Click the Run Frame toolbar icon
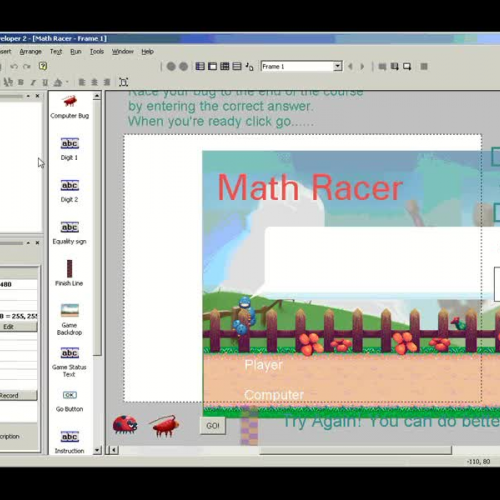The image size is (500, 500). (407, 67)
